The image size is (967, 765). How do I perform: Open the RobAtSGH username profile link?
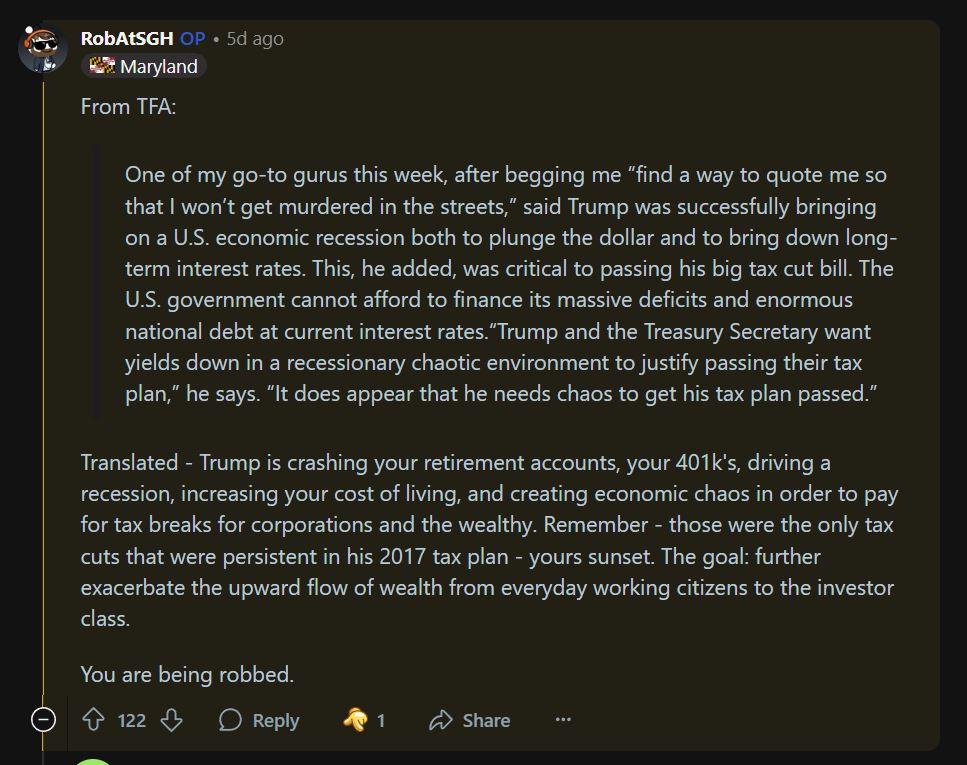(127, 38)
